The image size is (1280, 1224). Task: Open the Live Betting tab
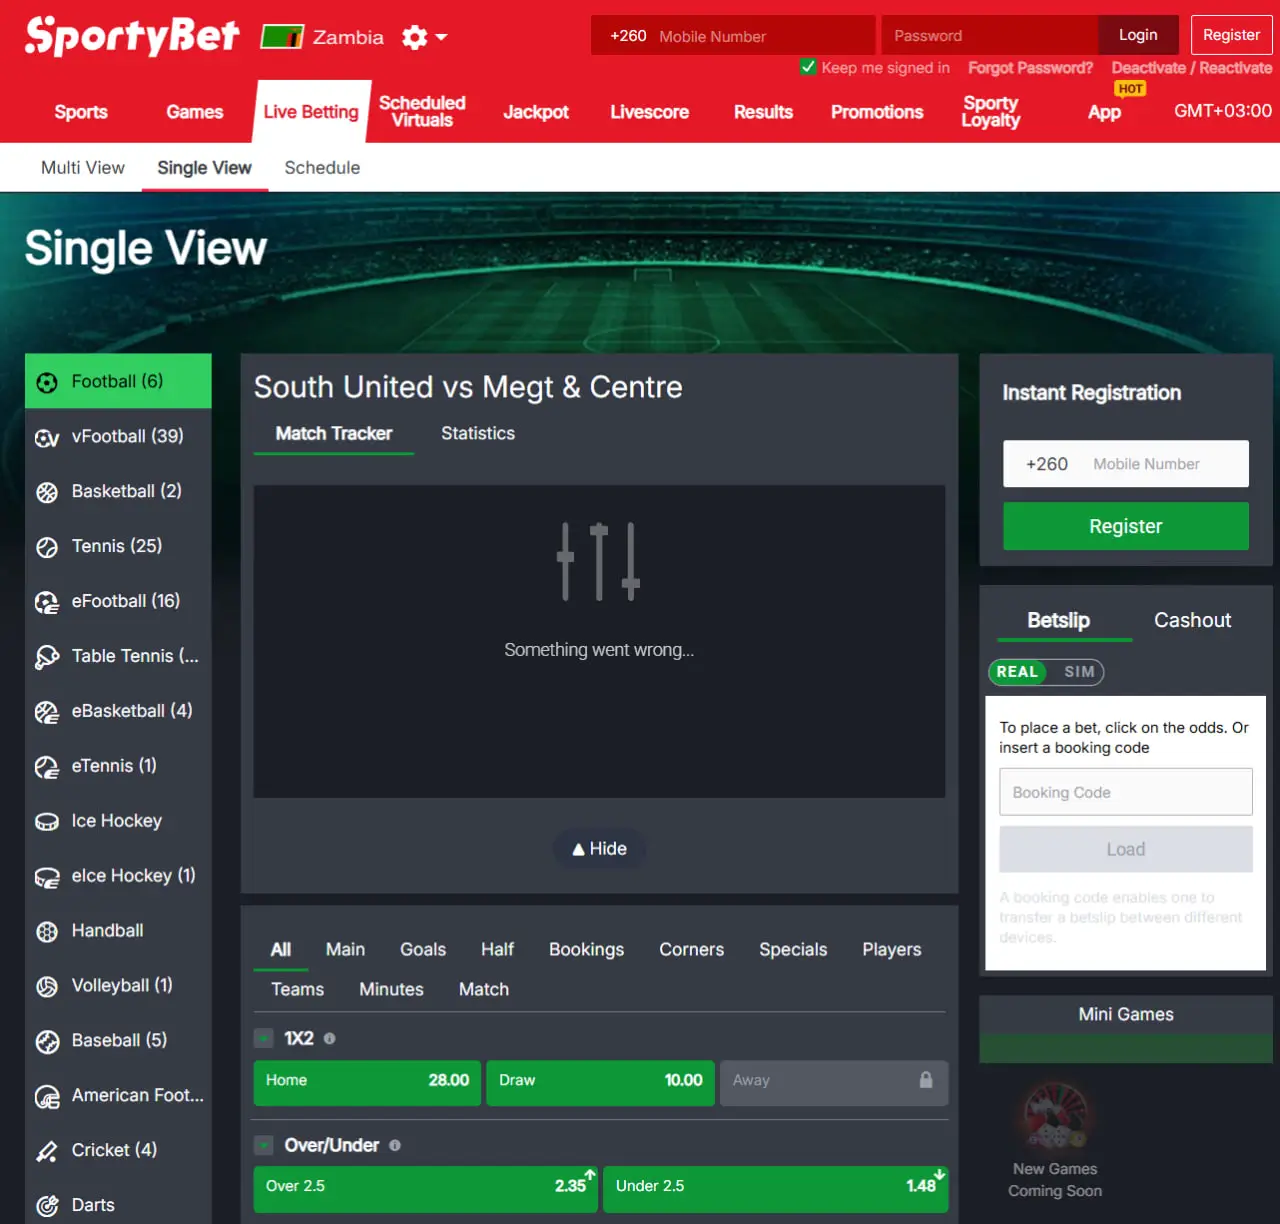pyautogui.click(x=311, y=111)
